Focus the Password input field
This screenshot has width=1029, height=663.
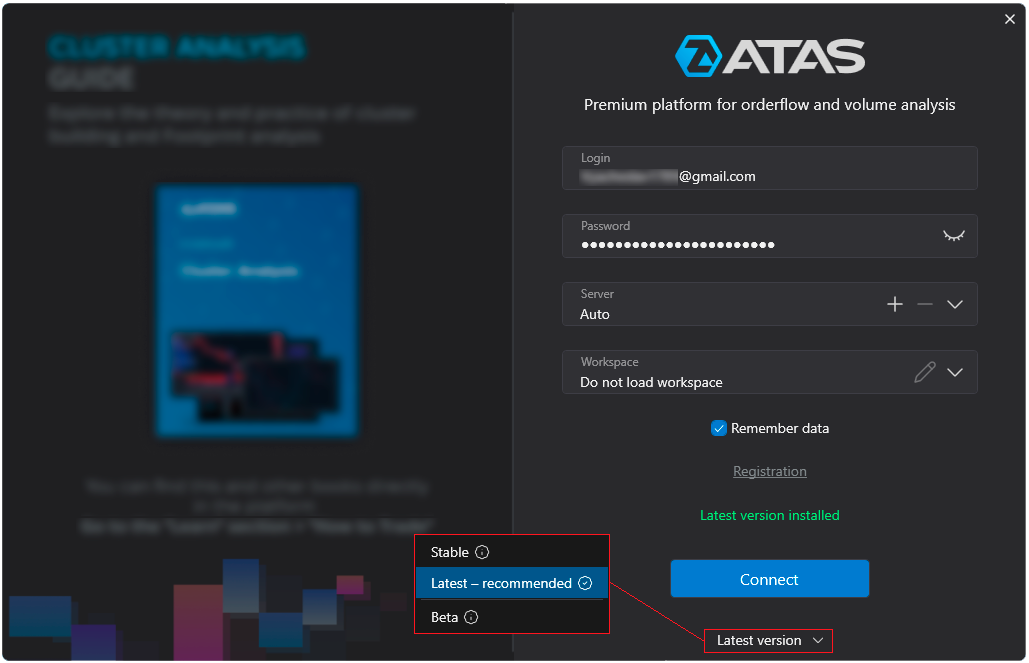click(x=750, y=244)
